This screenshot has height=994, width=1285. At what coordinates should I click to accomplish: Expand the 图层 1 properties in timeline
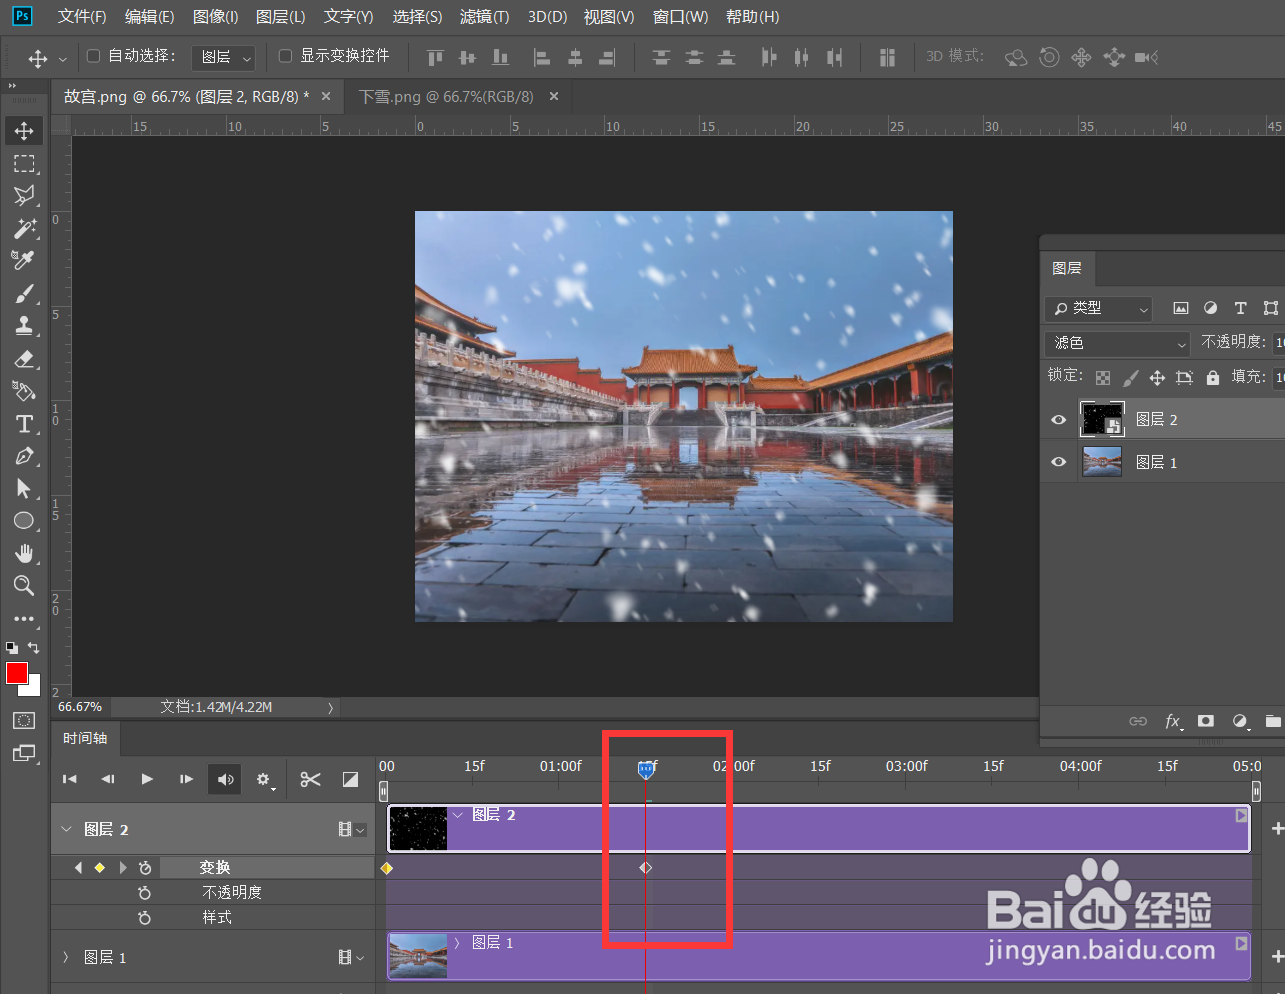(65, 957)
